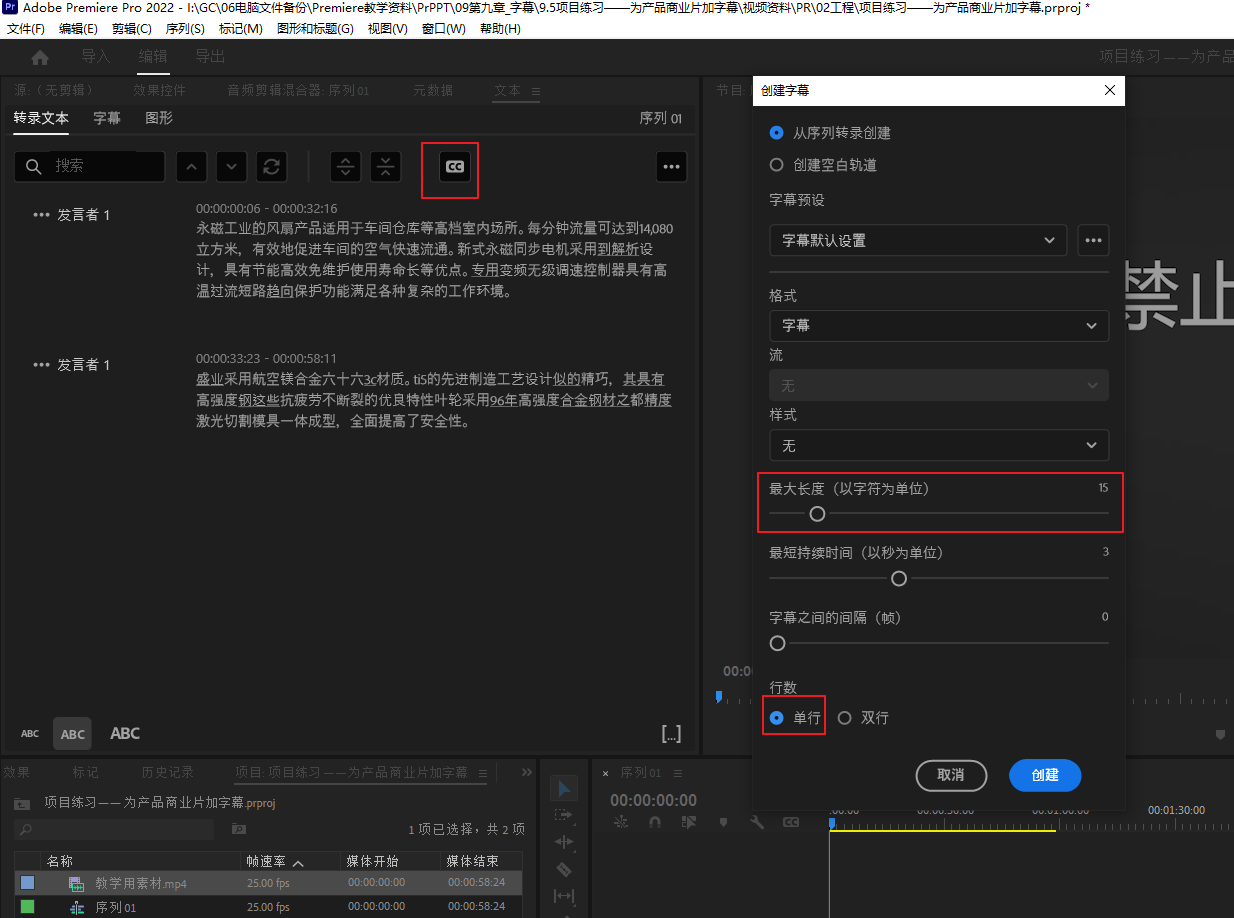
Task: Choose 创建空白轨道 radio option
Action: (x=777, y=165)
